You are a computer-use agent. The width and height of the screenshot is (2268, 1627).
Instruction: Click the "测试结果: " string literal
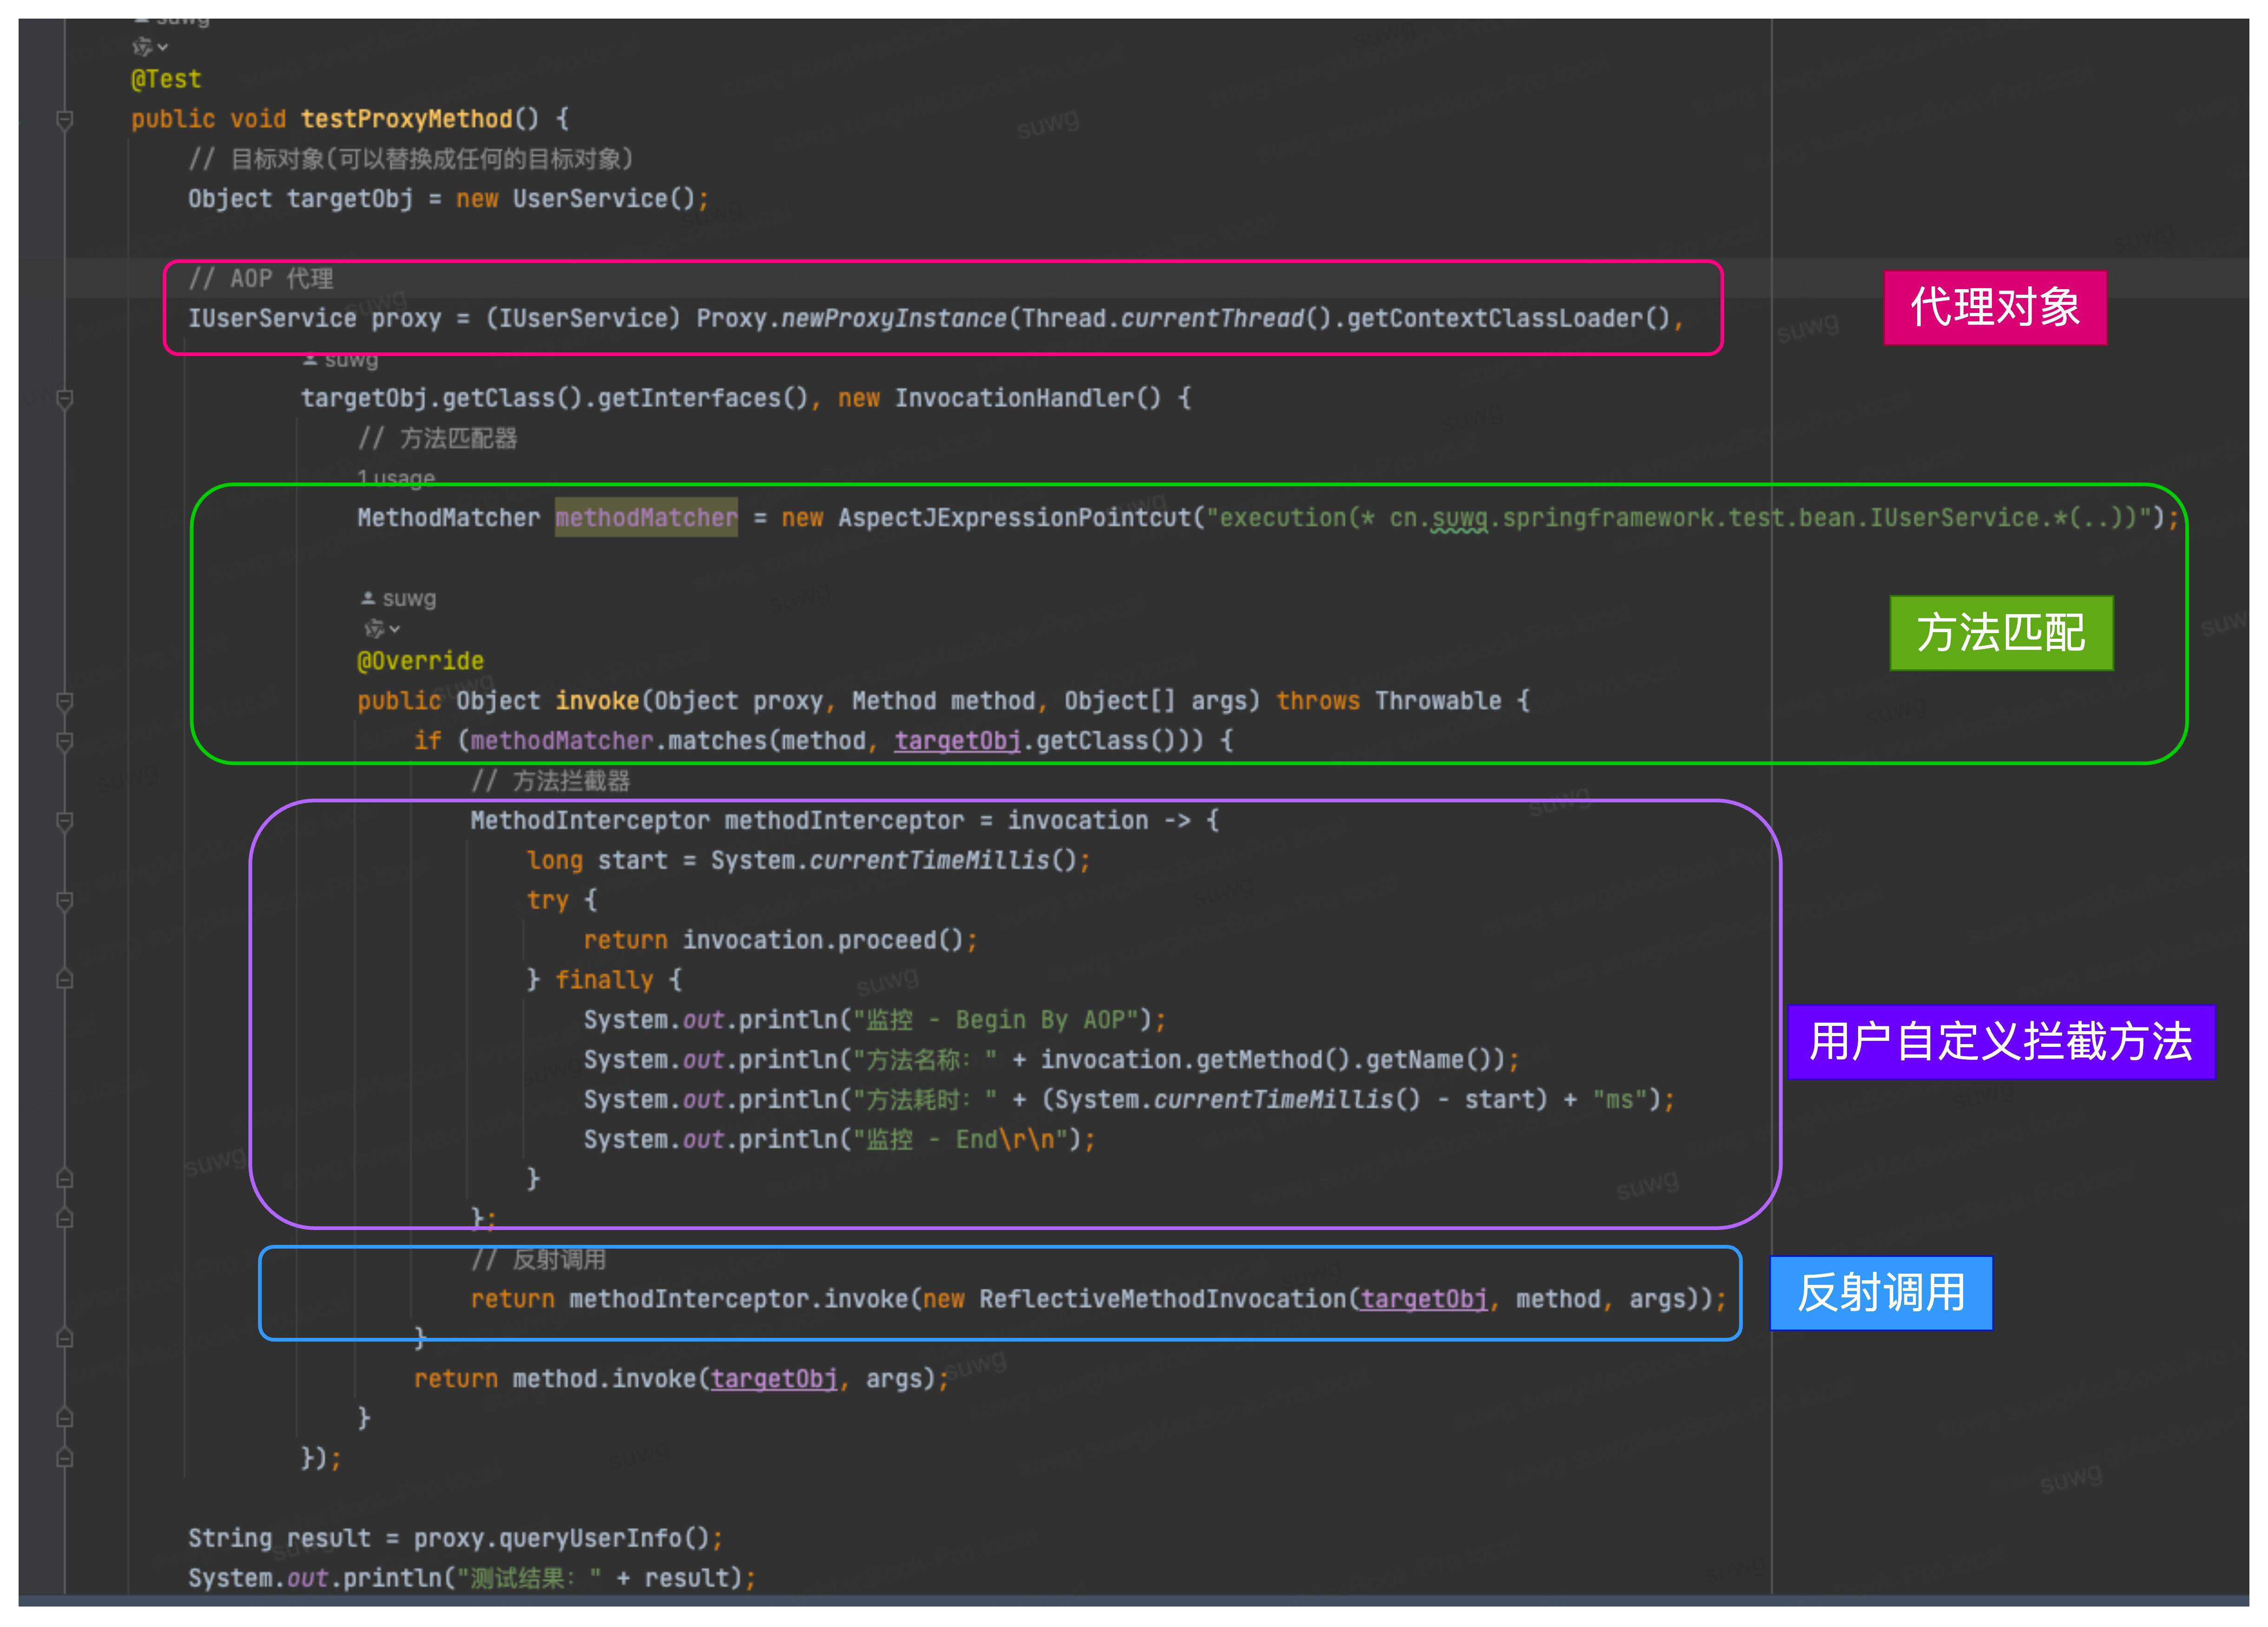pyautogui.click(x=529, y=1578)
